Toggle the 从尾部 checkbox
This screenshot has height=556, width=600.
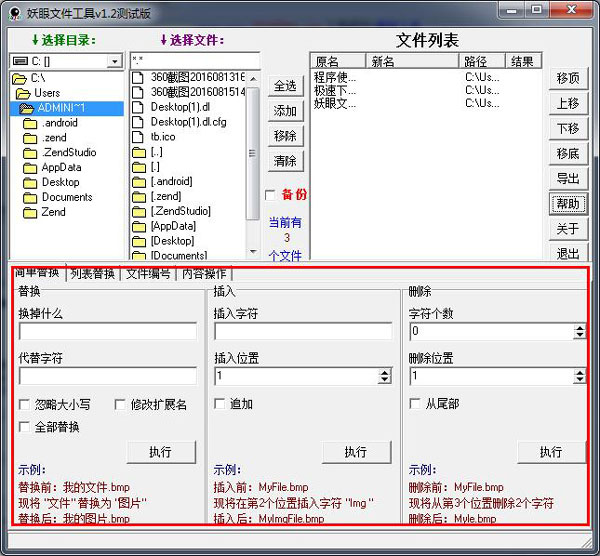click(x=415, y=404)
